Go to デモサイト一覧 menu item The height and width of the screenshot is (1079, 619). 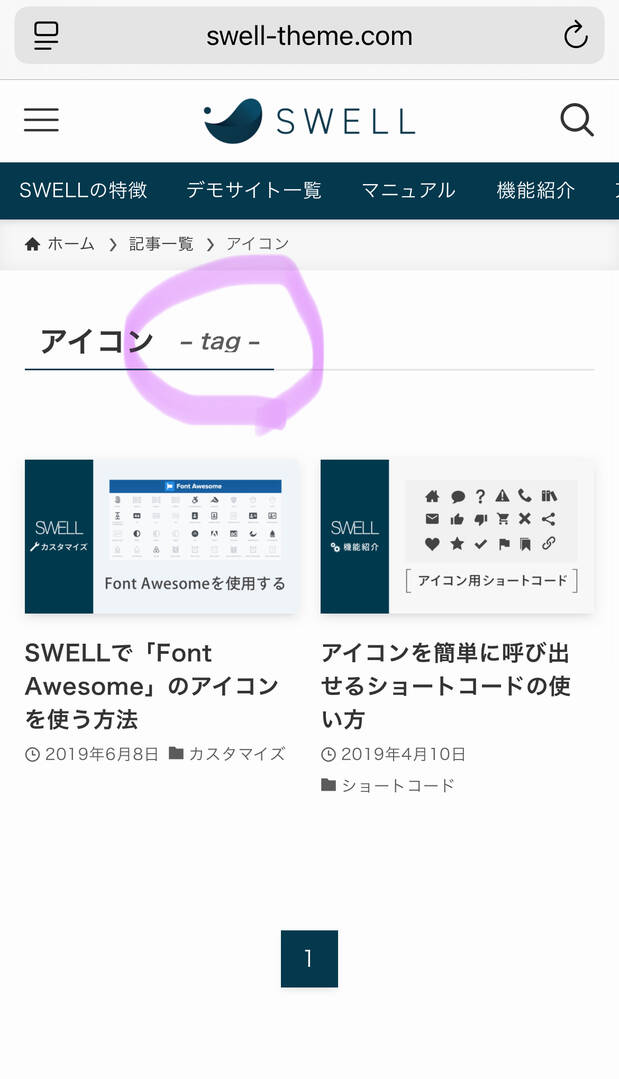pos(254,190)
